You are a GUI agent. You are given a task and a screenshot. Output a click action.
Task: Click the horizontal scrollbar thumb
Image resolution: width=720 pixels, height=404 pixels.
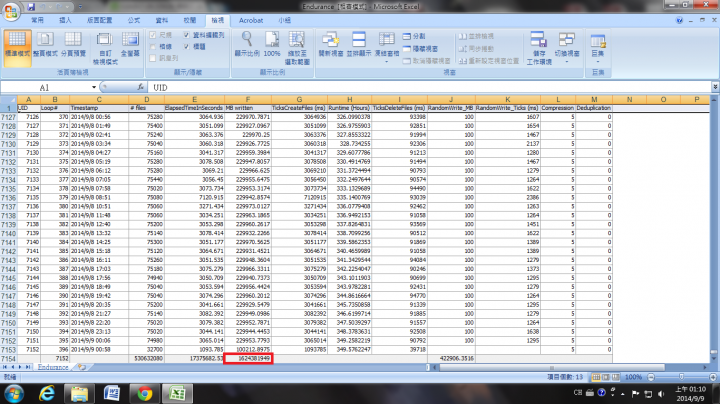(x=552, y=367)
